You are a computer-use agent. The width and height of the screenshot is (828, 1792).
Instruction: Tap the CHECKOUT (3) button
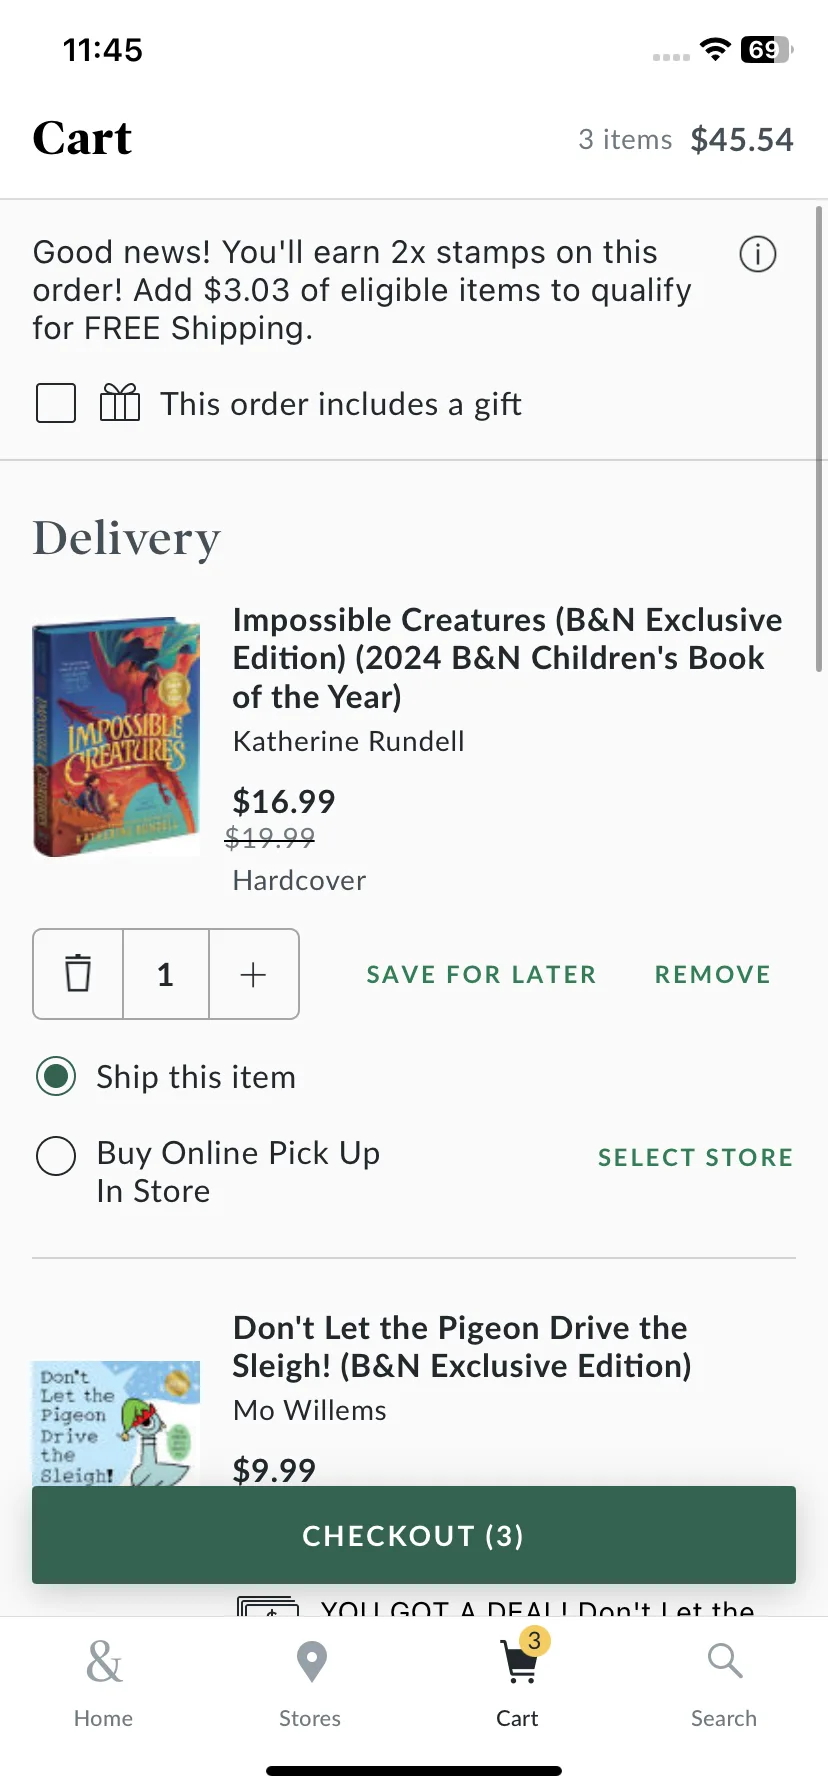pos(414,1535)
